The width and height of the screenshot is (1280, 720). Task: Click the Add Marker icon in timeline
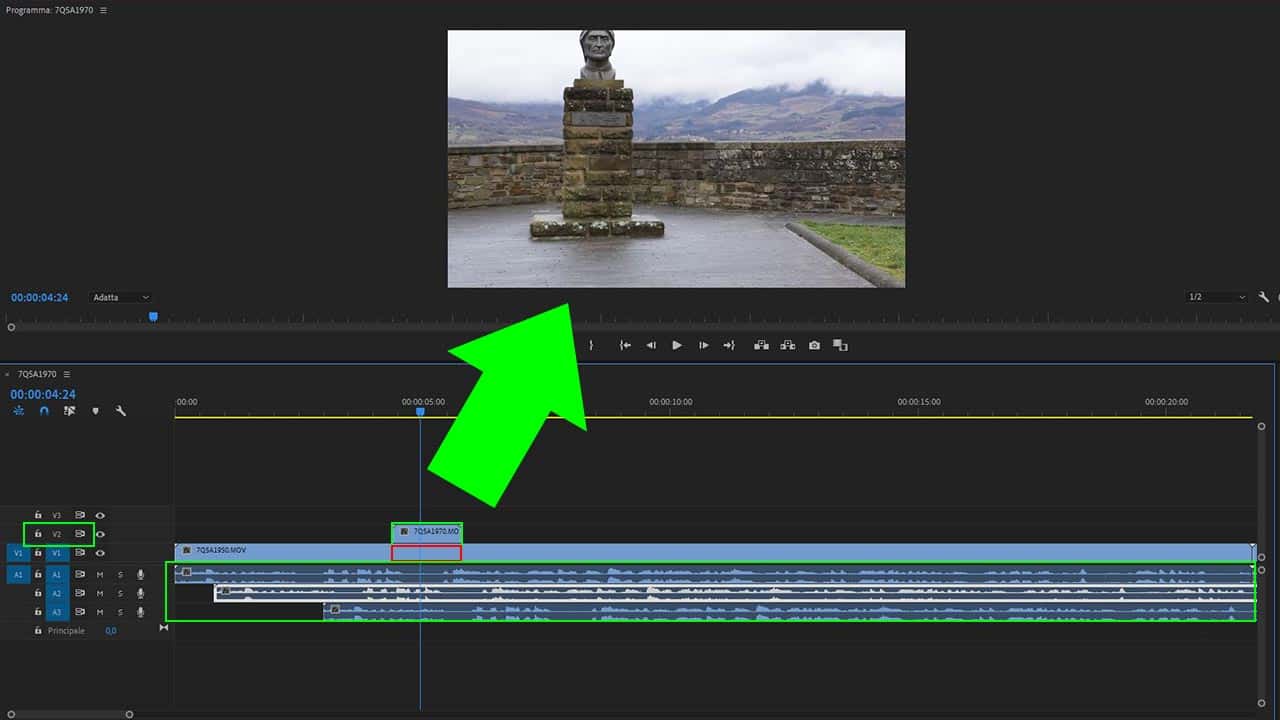95,411
